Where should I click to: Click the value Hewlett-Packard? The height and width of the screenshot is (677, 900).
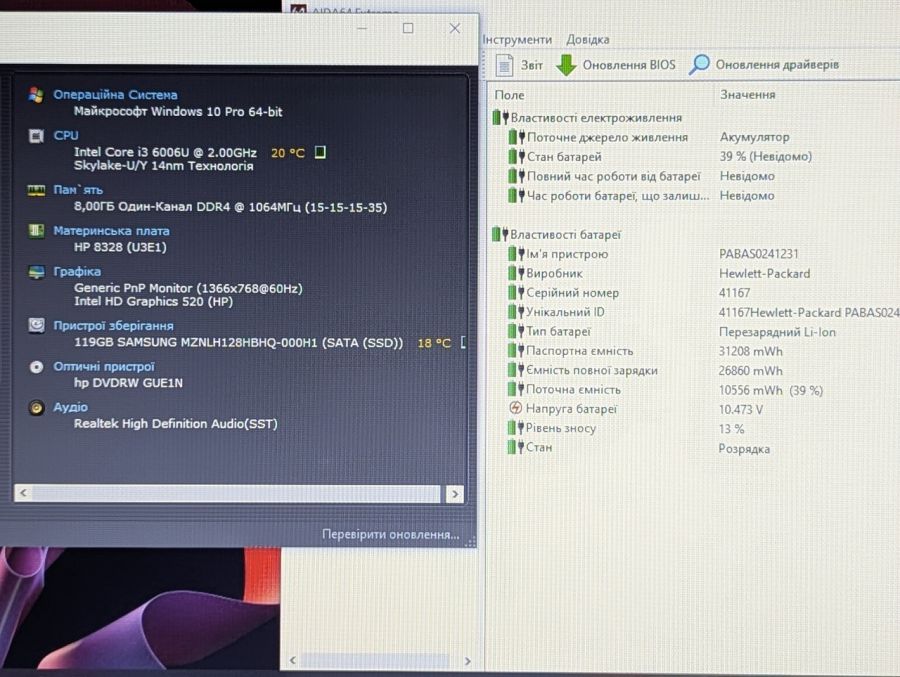(x=765, y=273)
